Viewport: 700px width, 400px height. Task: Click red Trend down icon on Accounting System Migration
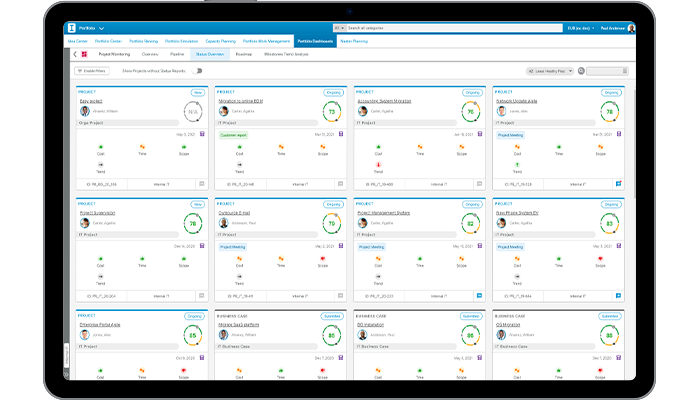pos(378,165)
